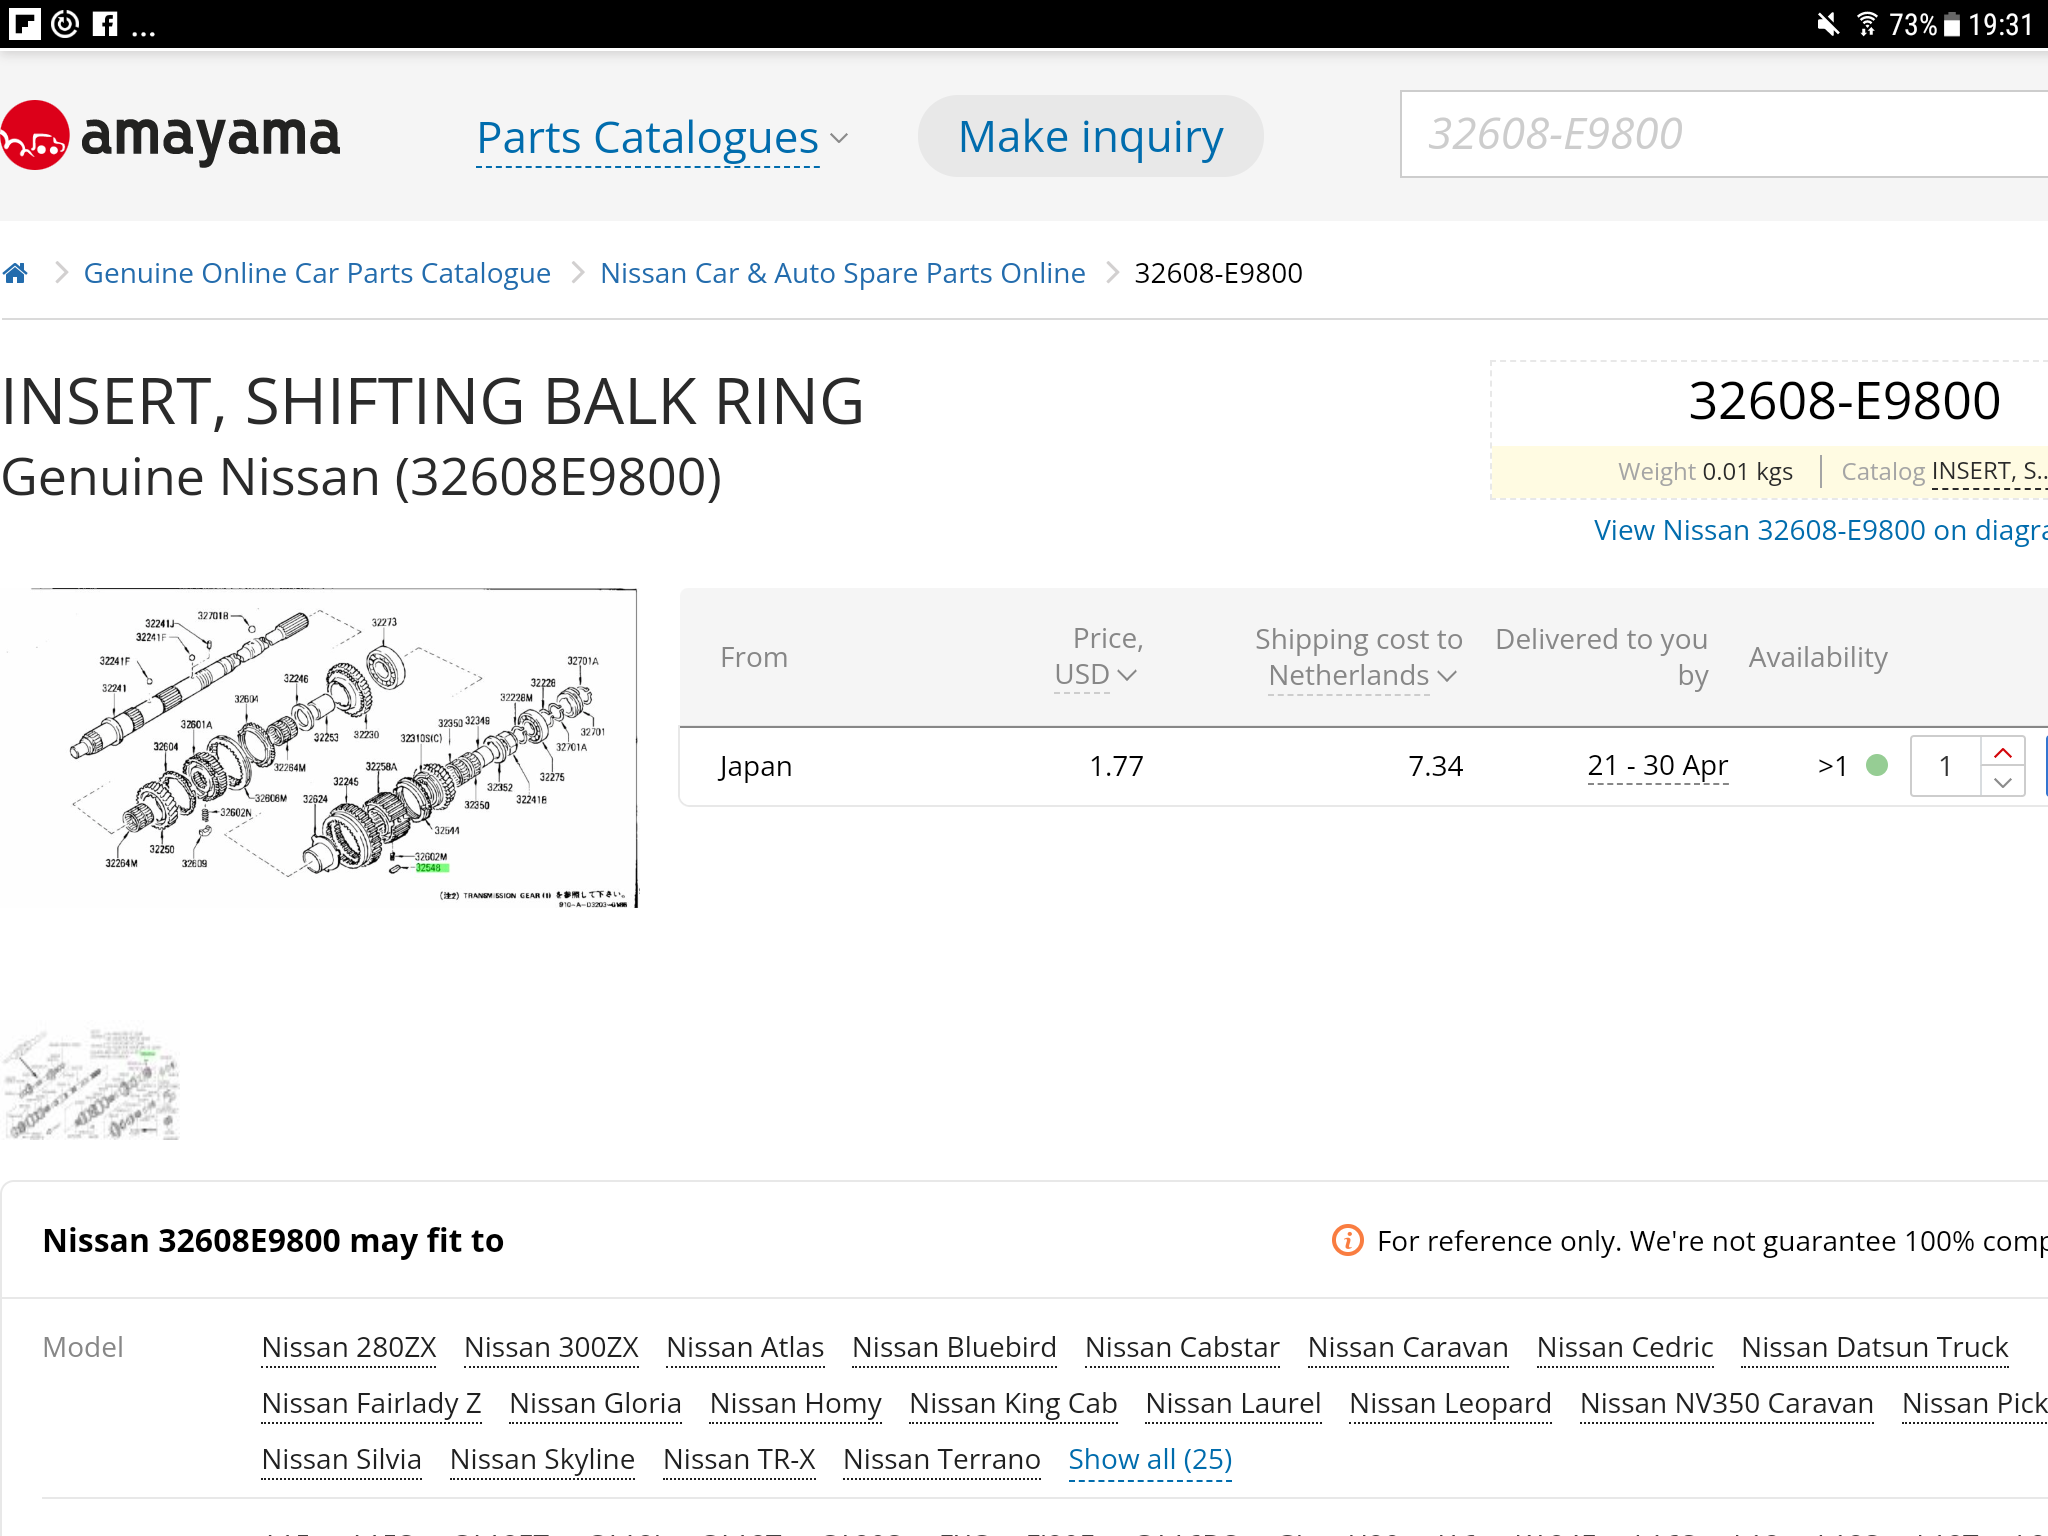Screen dimensions: 2048x1536
Task: Increase quantity with the up arrow
Action: [2002, 752]
